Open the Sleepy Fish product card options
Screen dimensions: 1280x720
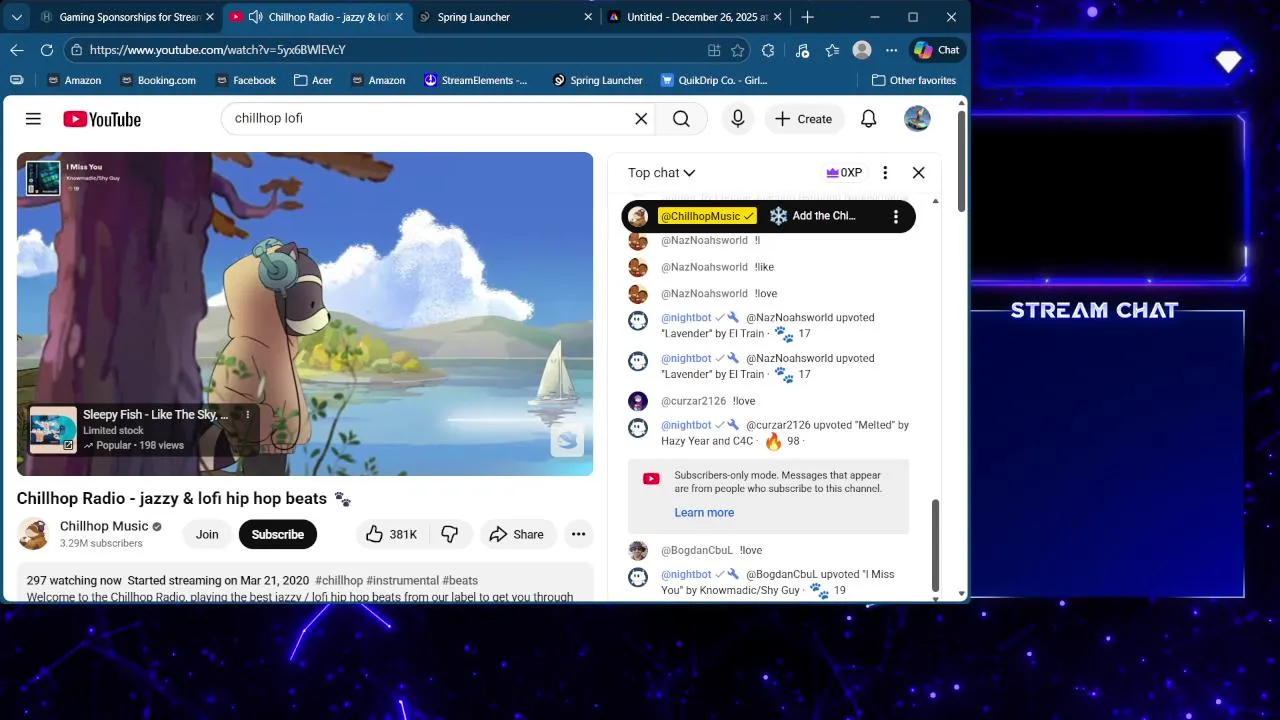pyautogui.click(x=248, y=414)
